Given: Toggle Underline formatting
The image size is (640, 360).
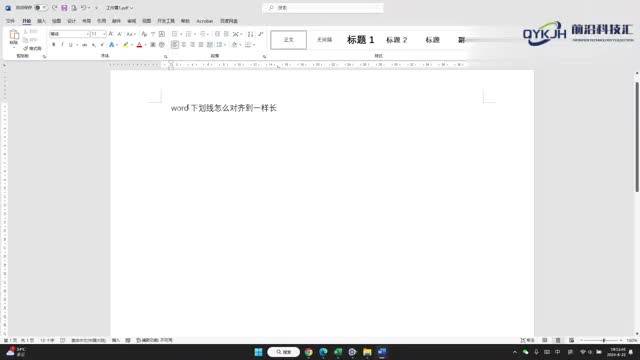Looking at the screenshot, I should [x=71, y=44].
